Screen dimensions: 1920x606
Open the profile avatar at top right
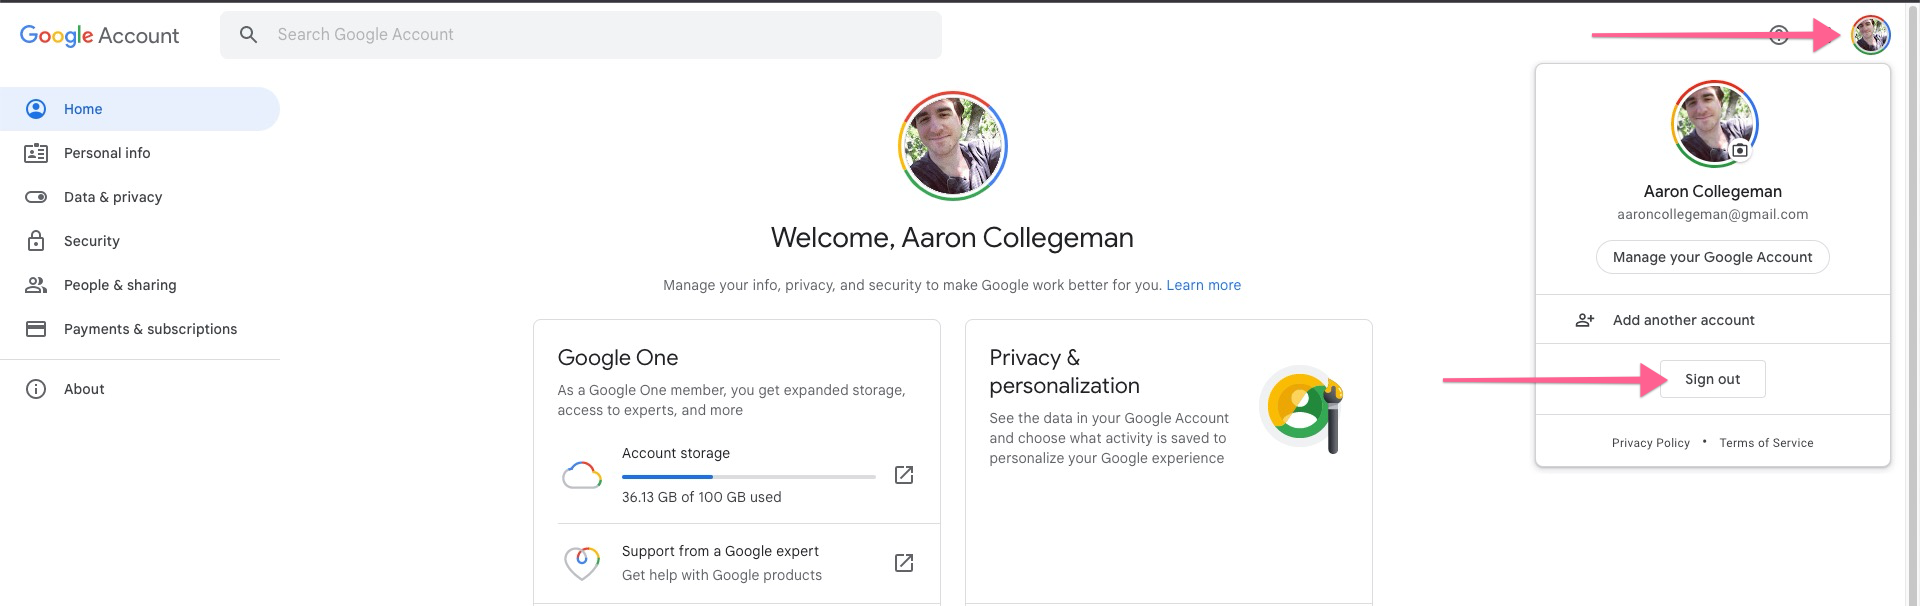1870,35
